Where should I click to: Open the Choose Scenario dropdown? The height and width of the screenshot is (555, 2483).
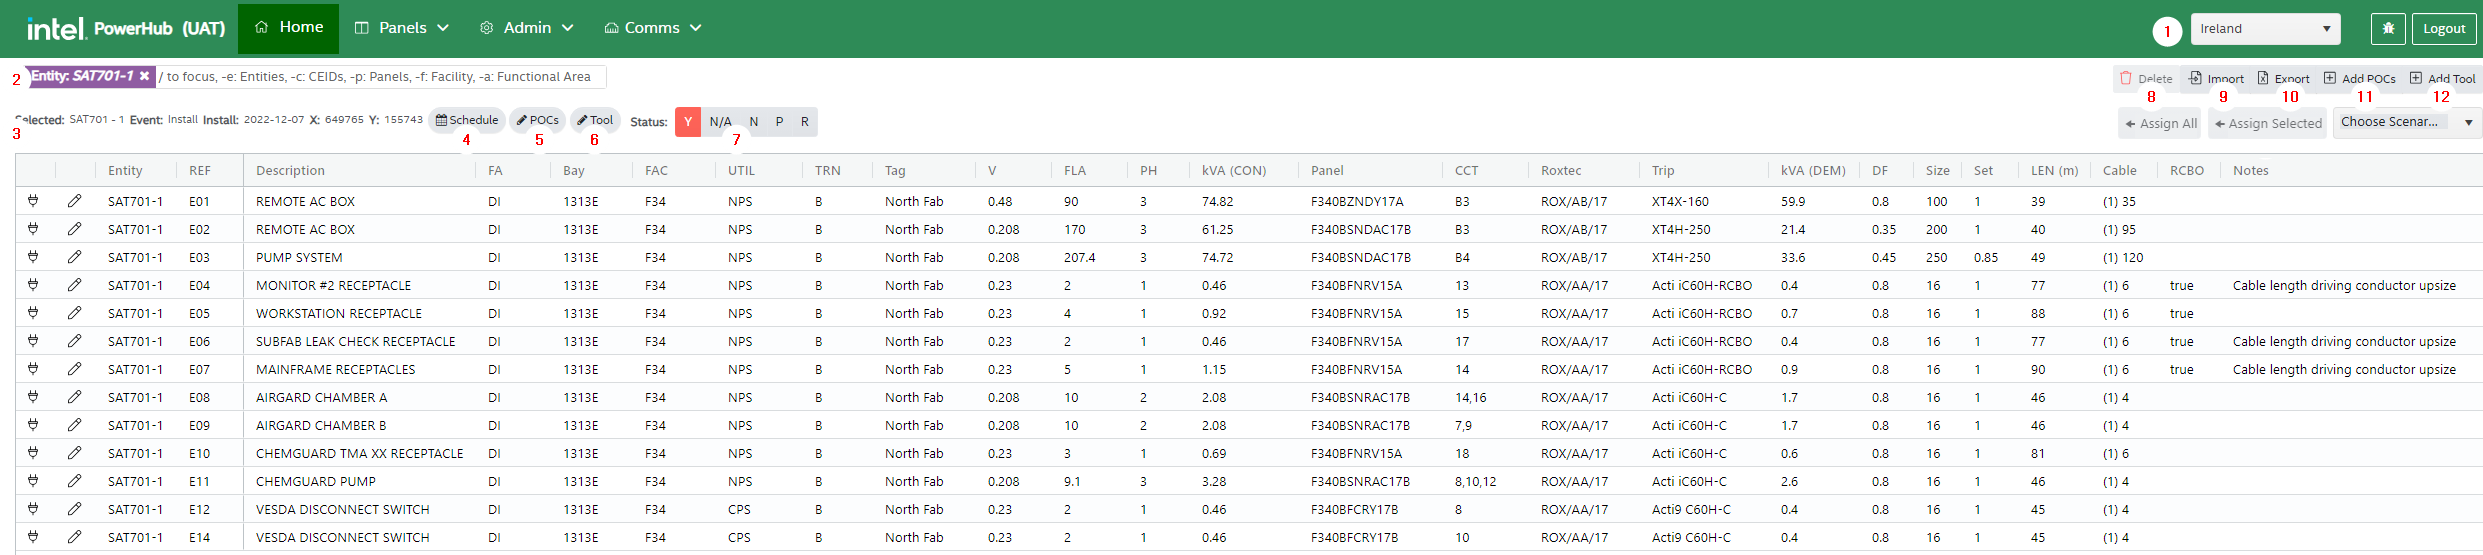(x=2406, y=122)
